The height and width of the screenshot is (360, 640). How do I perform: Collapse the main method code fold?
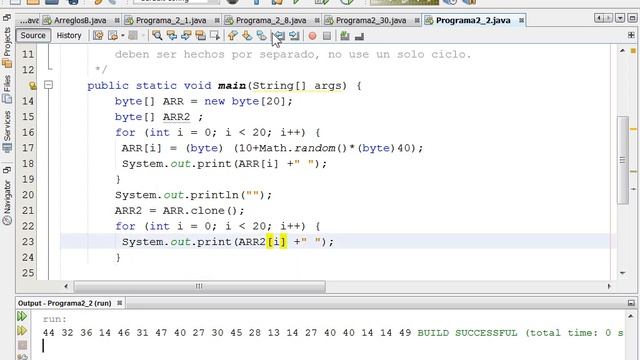point(49,85)
